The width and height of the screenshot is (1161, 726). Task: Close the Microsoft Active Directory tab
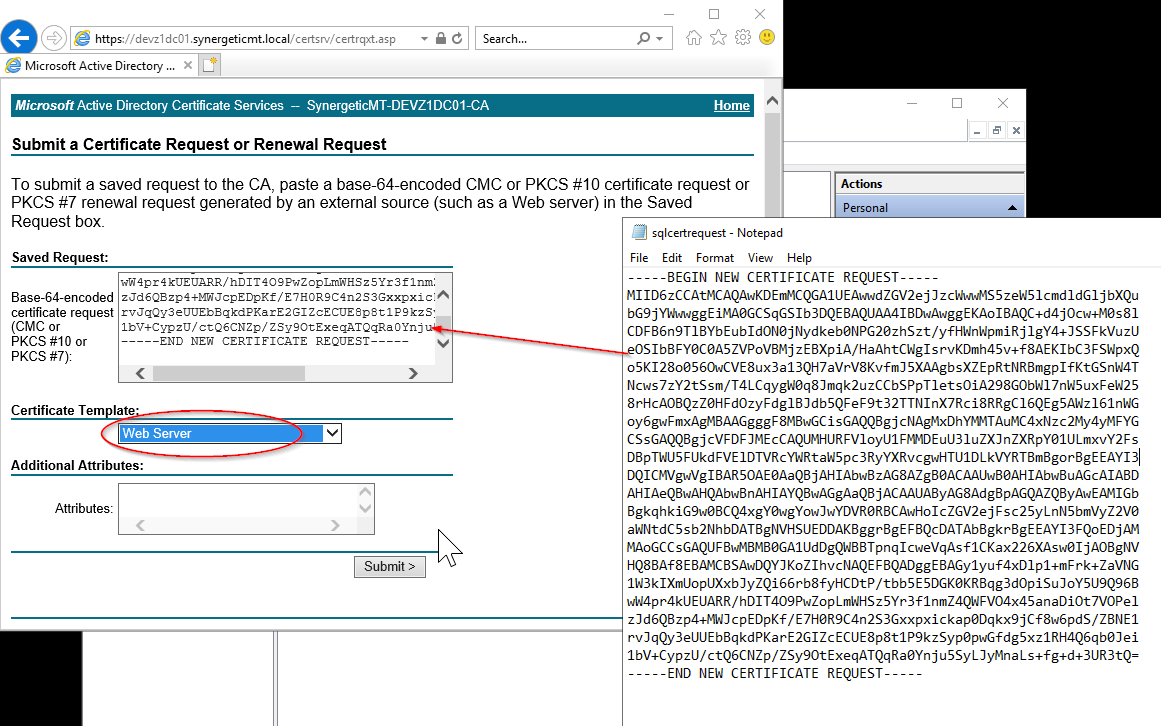pos(188,65)
